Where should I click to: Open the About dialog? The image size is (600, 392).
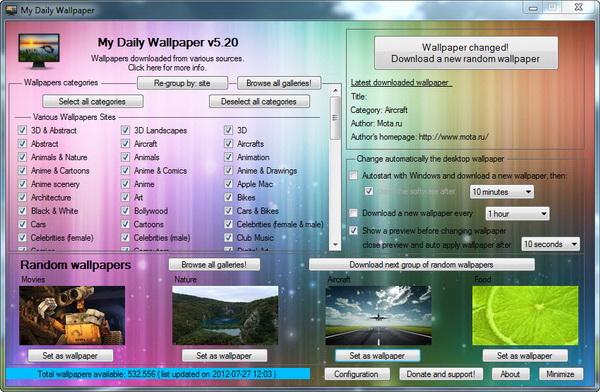pos(510,374)
